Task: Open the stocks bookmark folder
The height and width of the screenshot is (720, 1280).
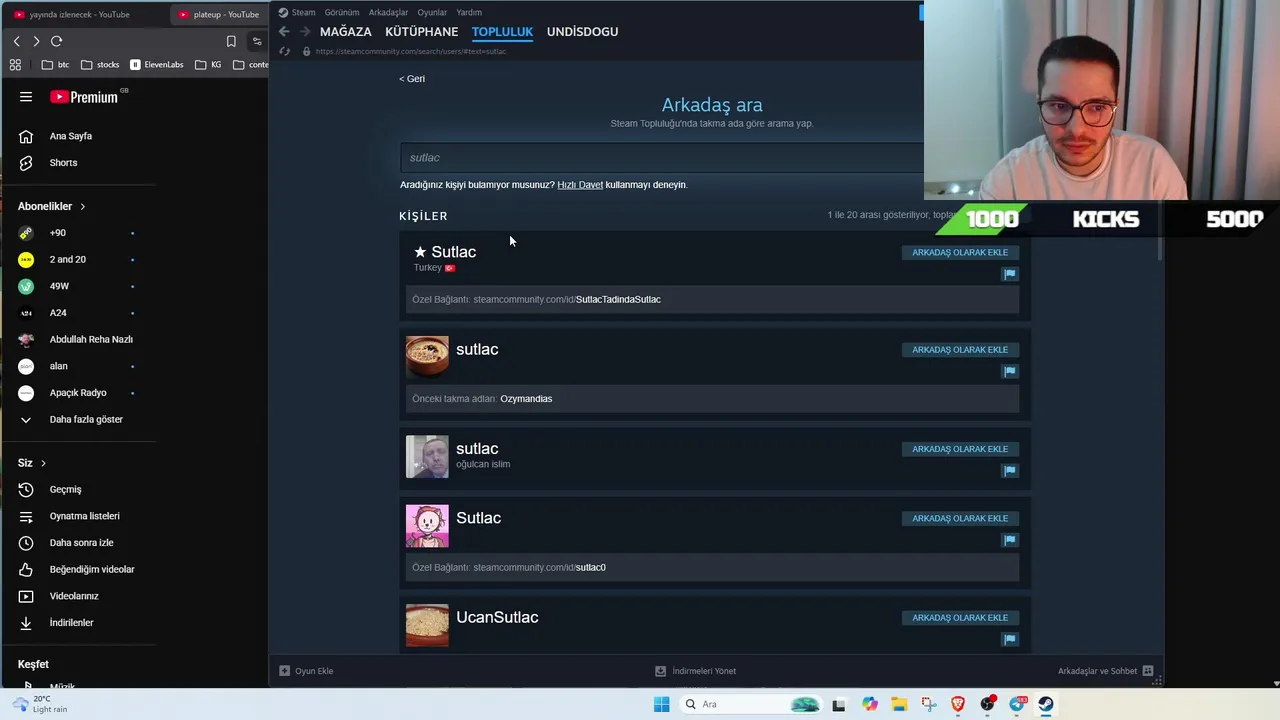Action: [100, 65]
